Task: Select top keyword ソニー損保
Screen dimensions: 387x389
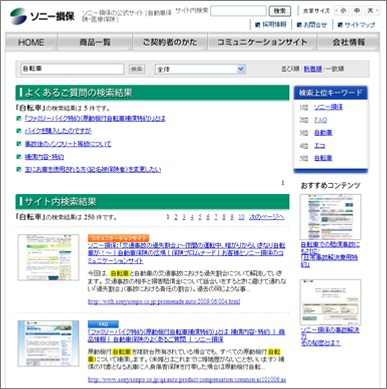Action: 328,107
